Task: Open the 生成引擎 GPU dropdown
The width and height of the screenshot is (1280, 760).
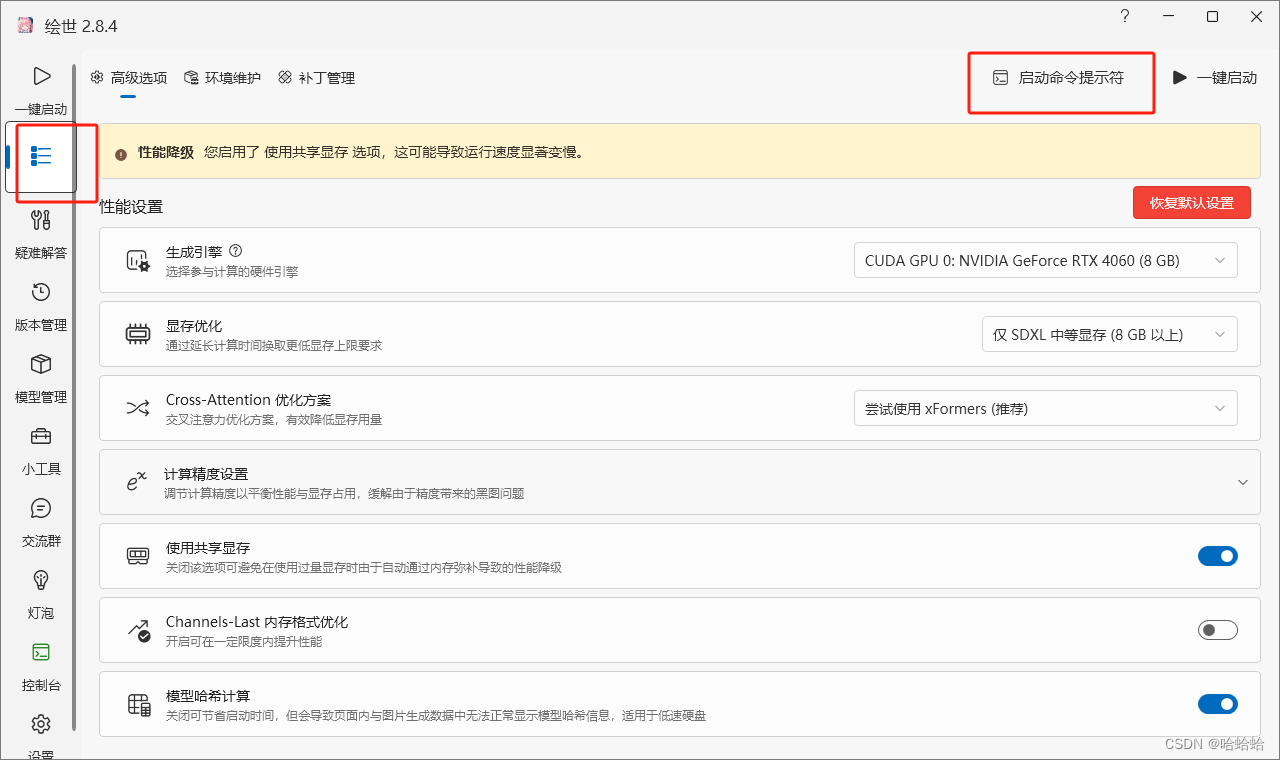Action: point(1045,260)
